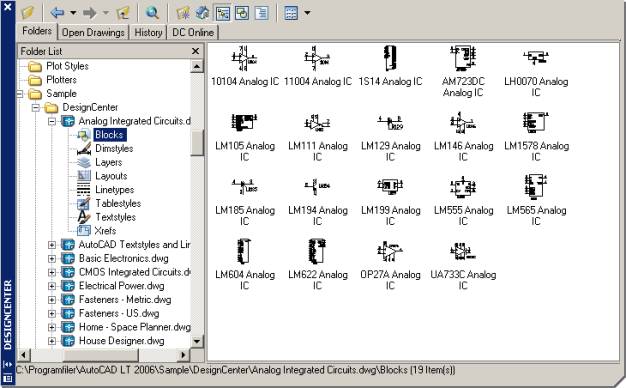
Task: Click the Load folder icon in toolbar
Action: click(x=28, y=13)
